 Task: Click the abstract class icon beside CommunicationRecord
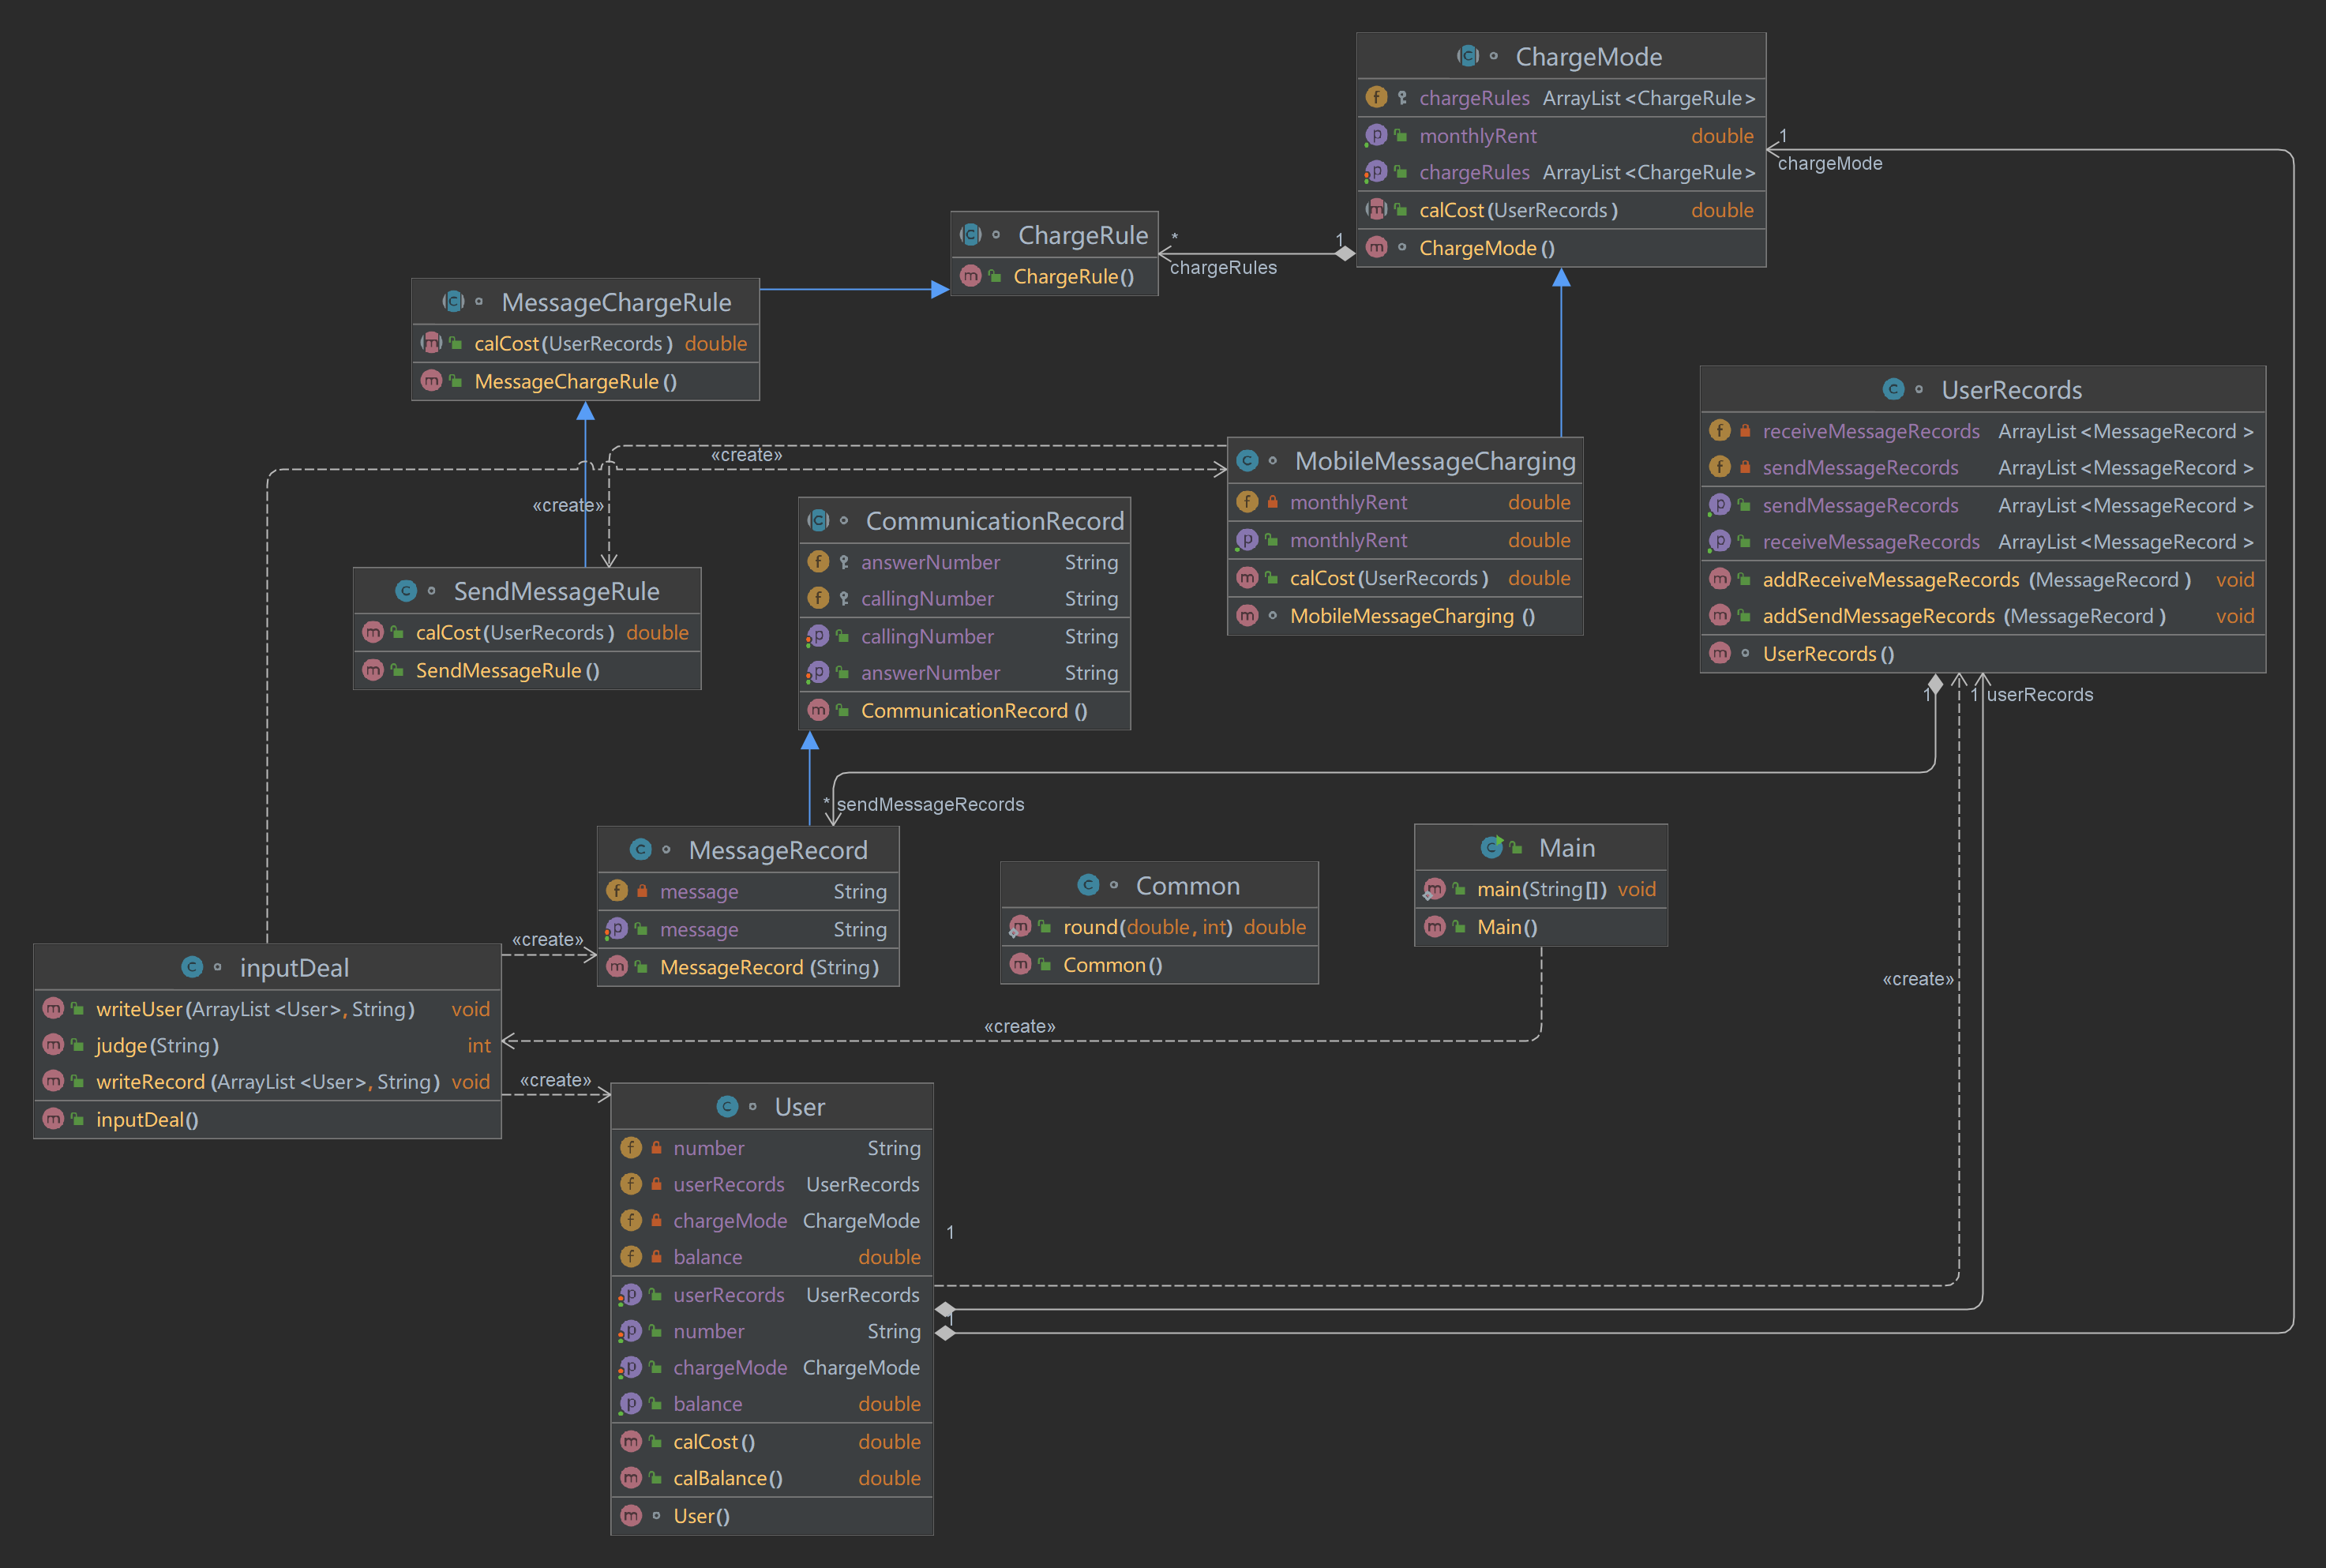[818, 520]
